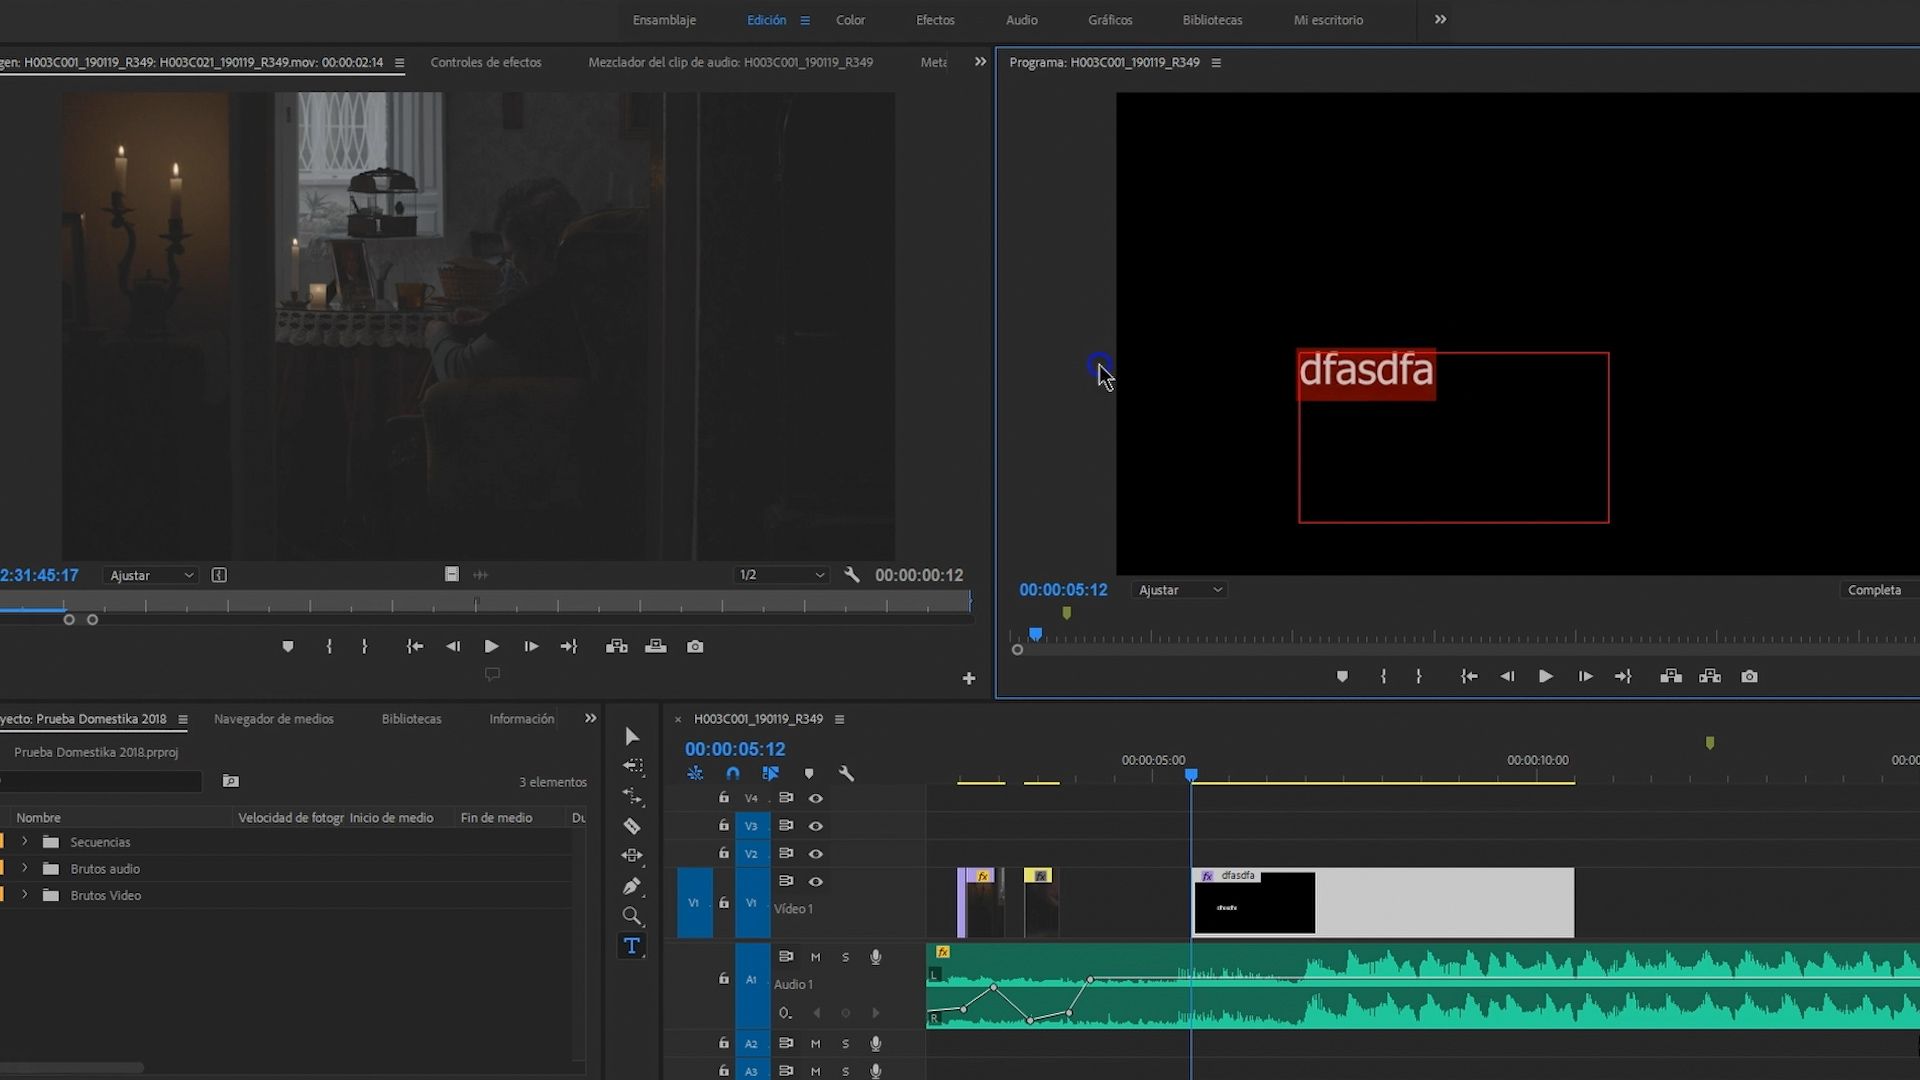
Task: Select the Razor tool
Action: (x=631, y=826)
